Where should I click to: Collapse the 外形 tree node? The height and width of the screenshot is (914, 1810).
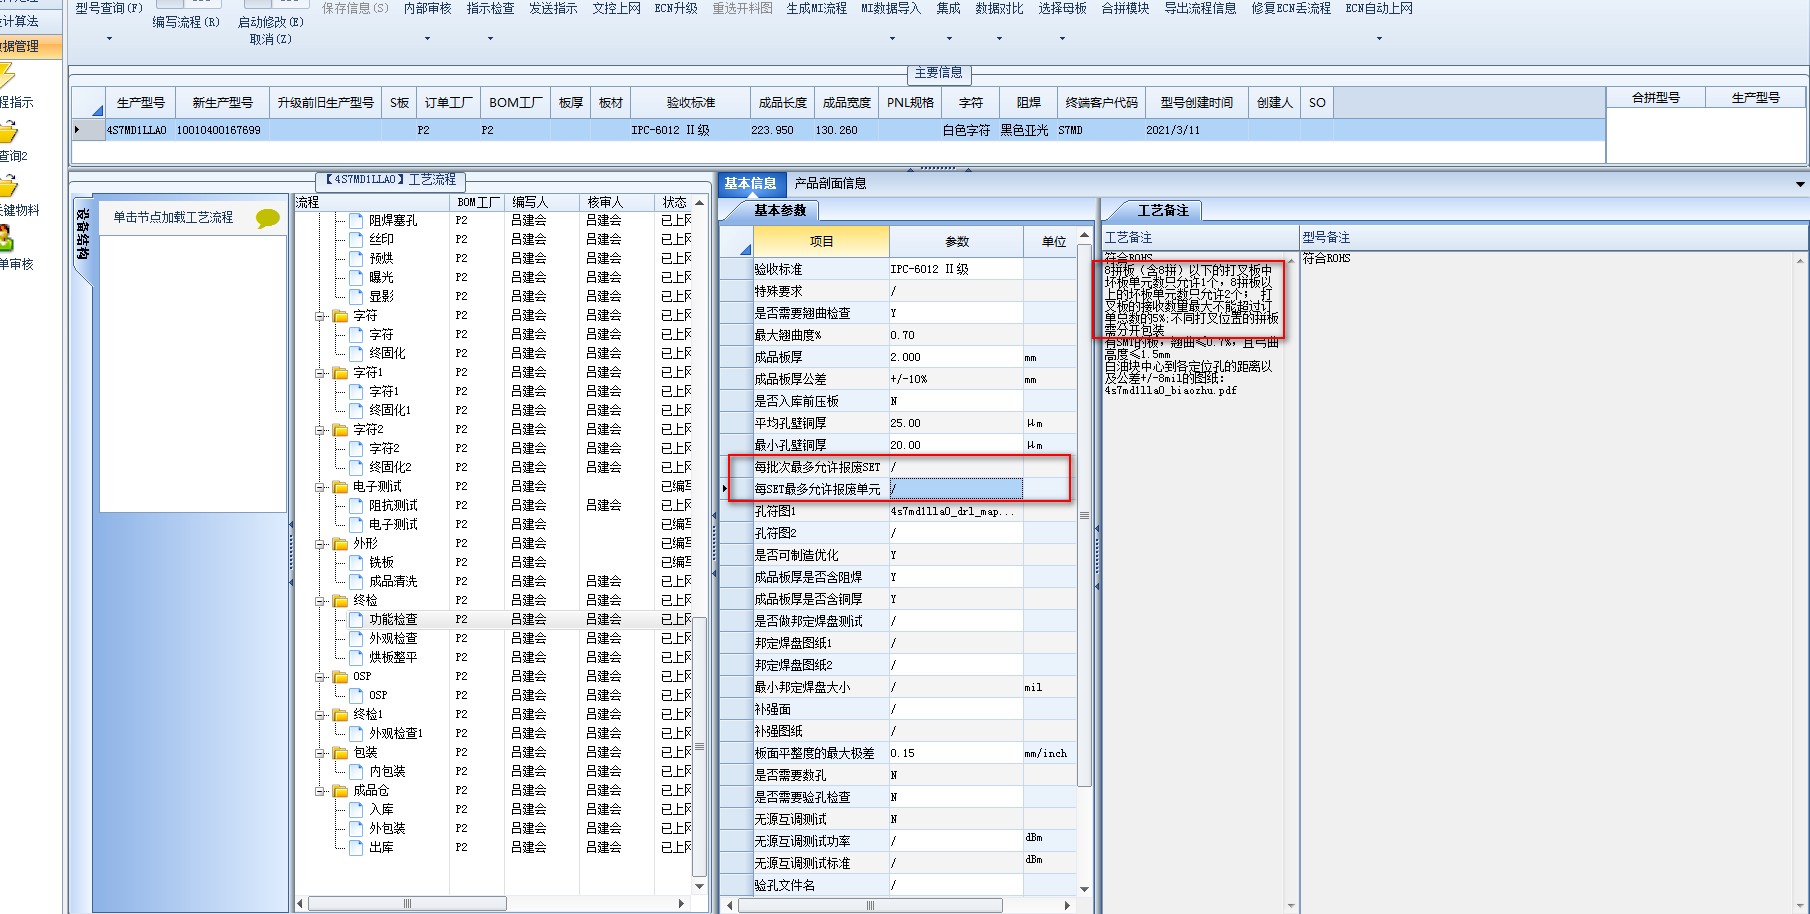point(321,544)
